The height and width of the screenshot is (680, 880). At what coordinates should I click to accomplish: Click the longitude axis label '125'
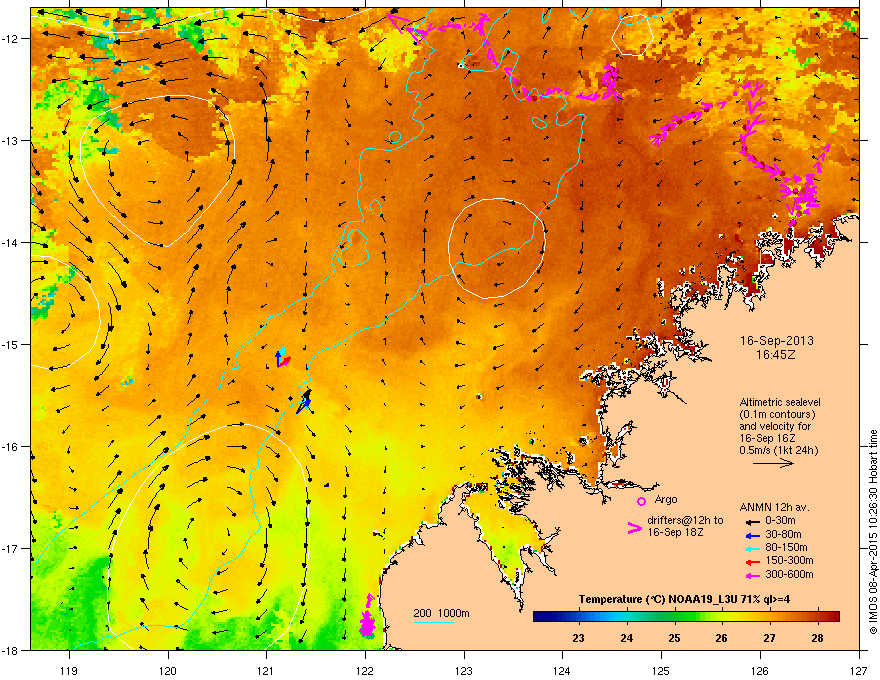click(x=661, y=670)
